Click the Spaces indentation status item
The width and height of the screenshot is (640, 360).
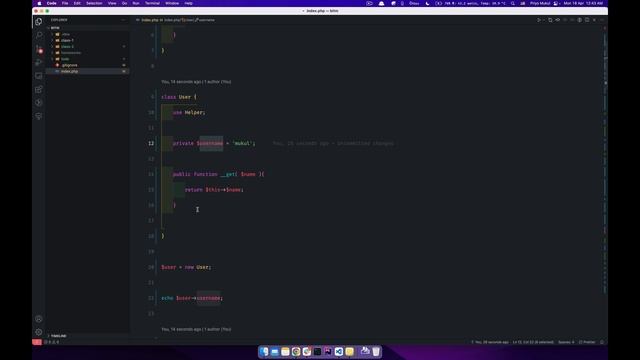566,342
